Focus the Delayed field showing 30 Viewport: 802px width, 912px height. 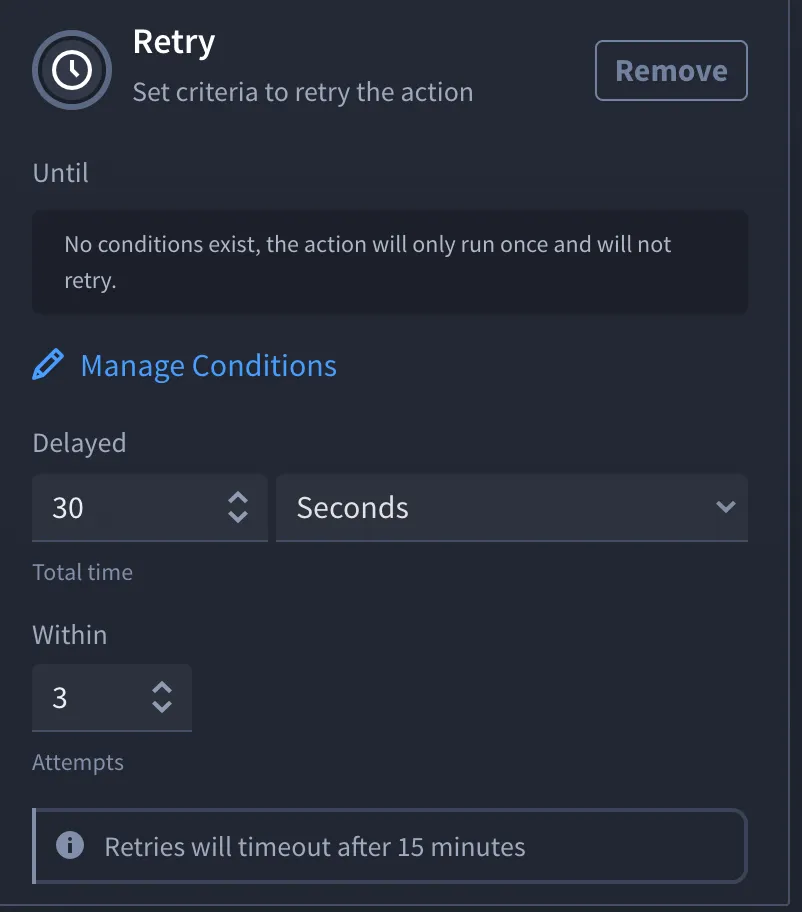(x=150, y=508)
